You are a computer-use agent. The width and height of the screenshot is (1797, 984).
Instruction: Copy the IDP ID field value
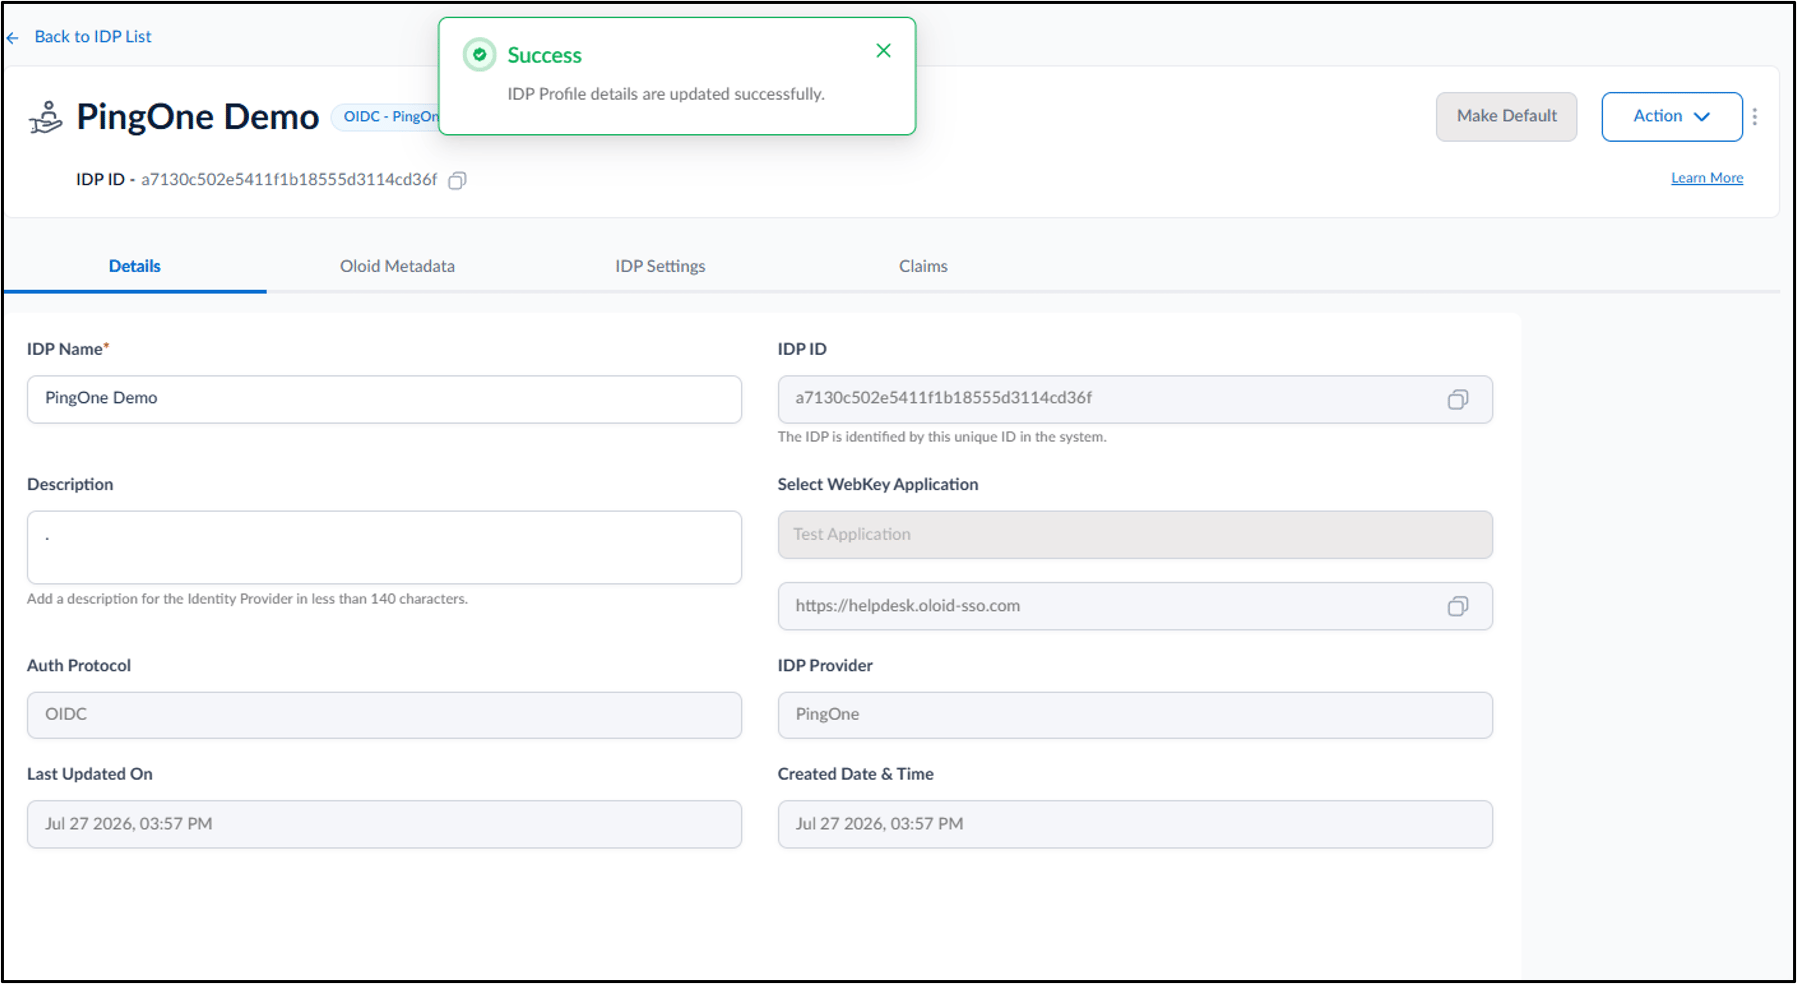coord(1458,400)
